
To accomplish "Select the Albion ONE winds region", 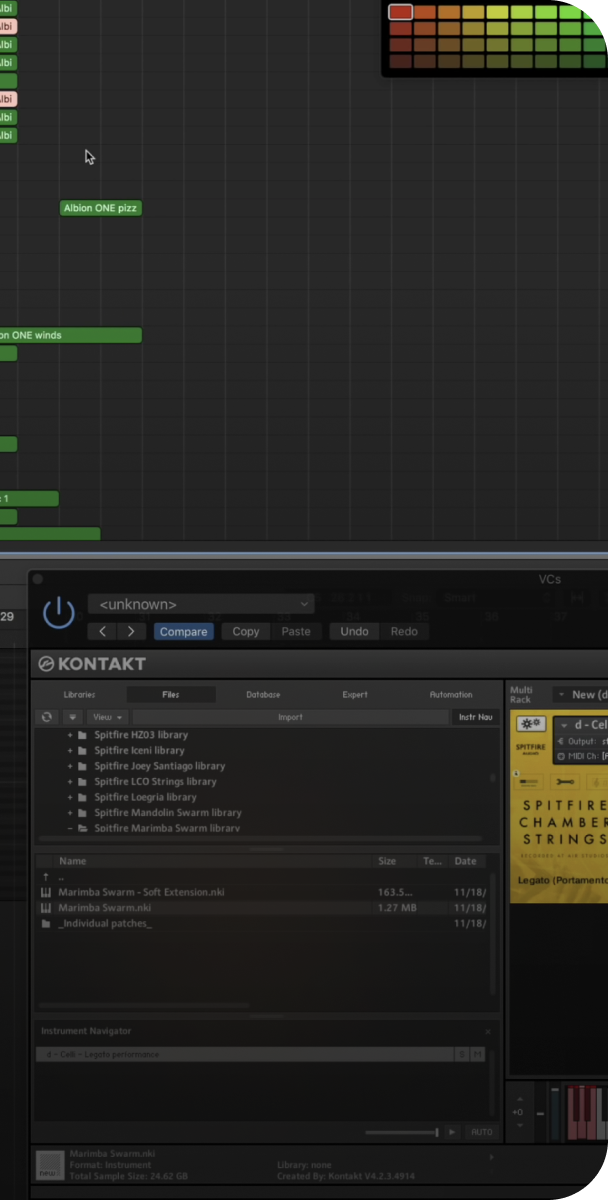I will pyautogui.click(x=71, y=335).
